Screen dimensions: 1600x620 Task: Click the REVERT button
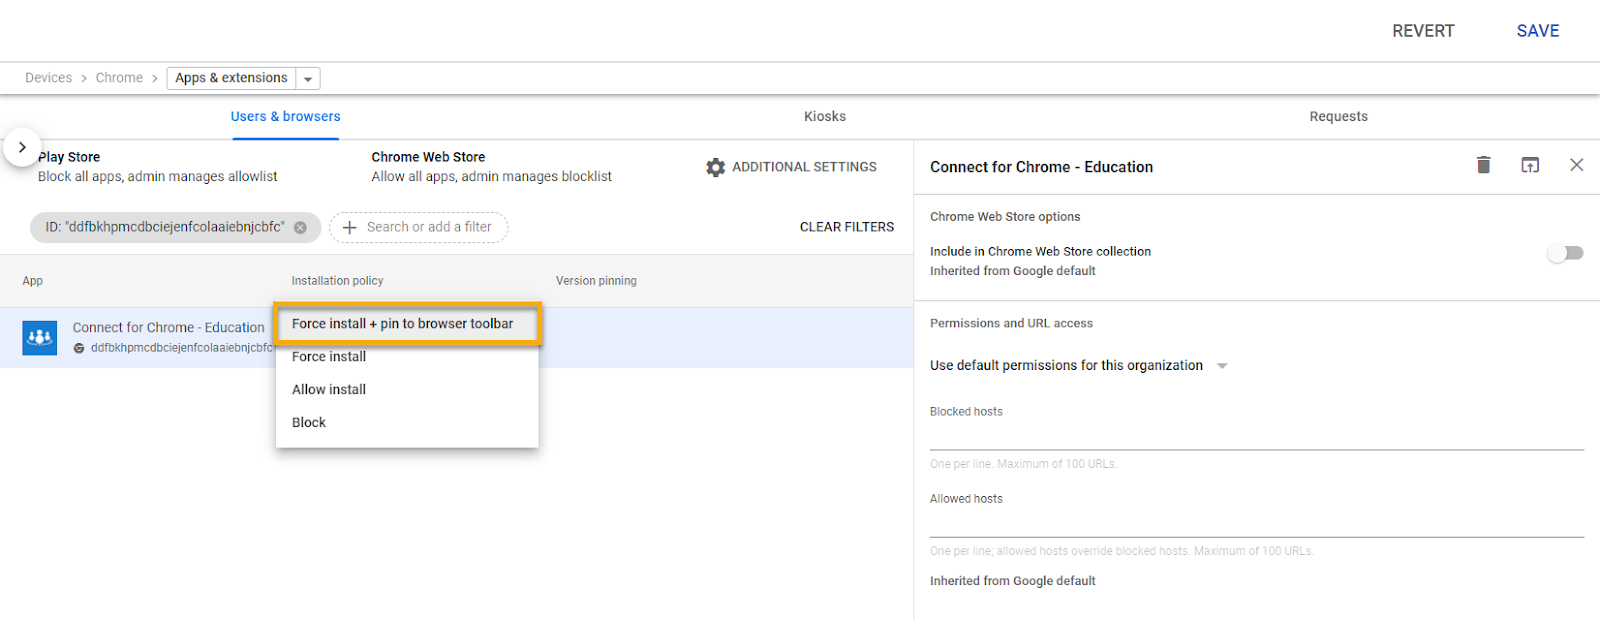click(1423, 31)
